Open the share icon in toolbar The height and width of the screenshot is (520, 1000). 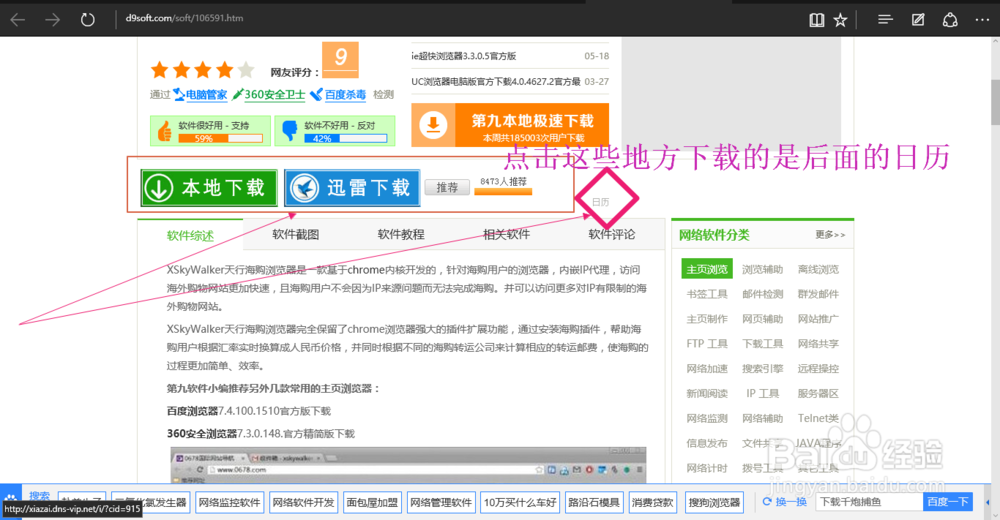pos(950,20)
